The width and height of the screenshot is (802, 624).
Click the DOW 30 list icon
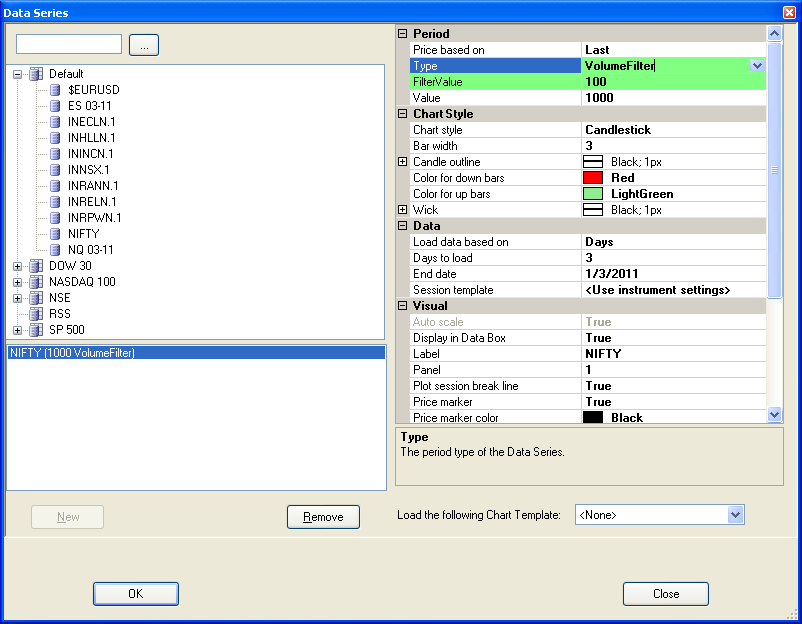(x=36, y=266)
